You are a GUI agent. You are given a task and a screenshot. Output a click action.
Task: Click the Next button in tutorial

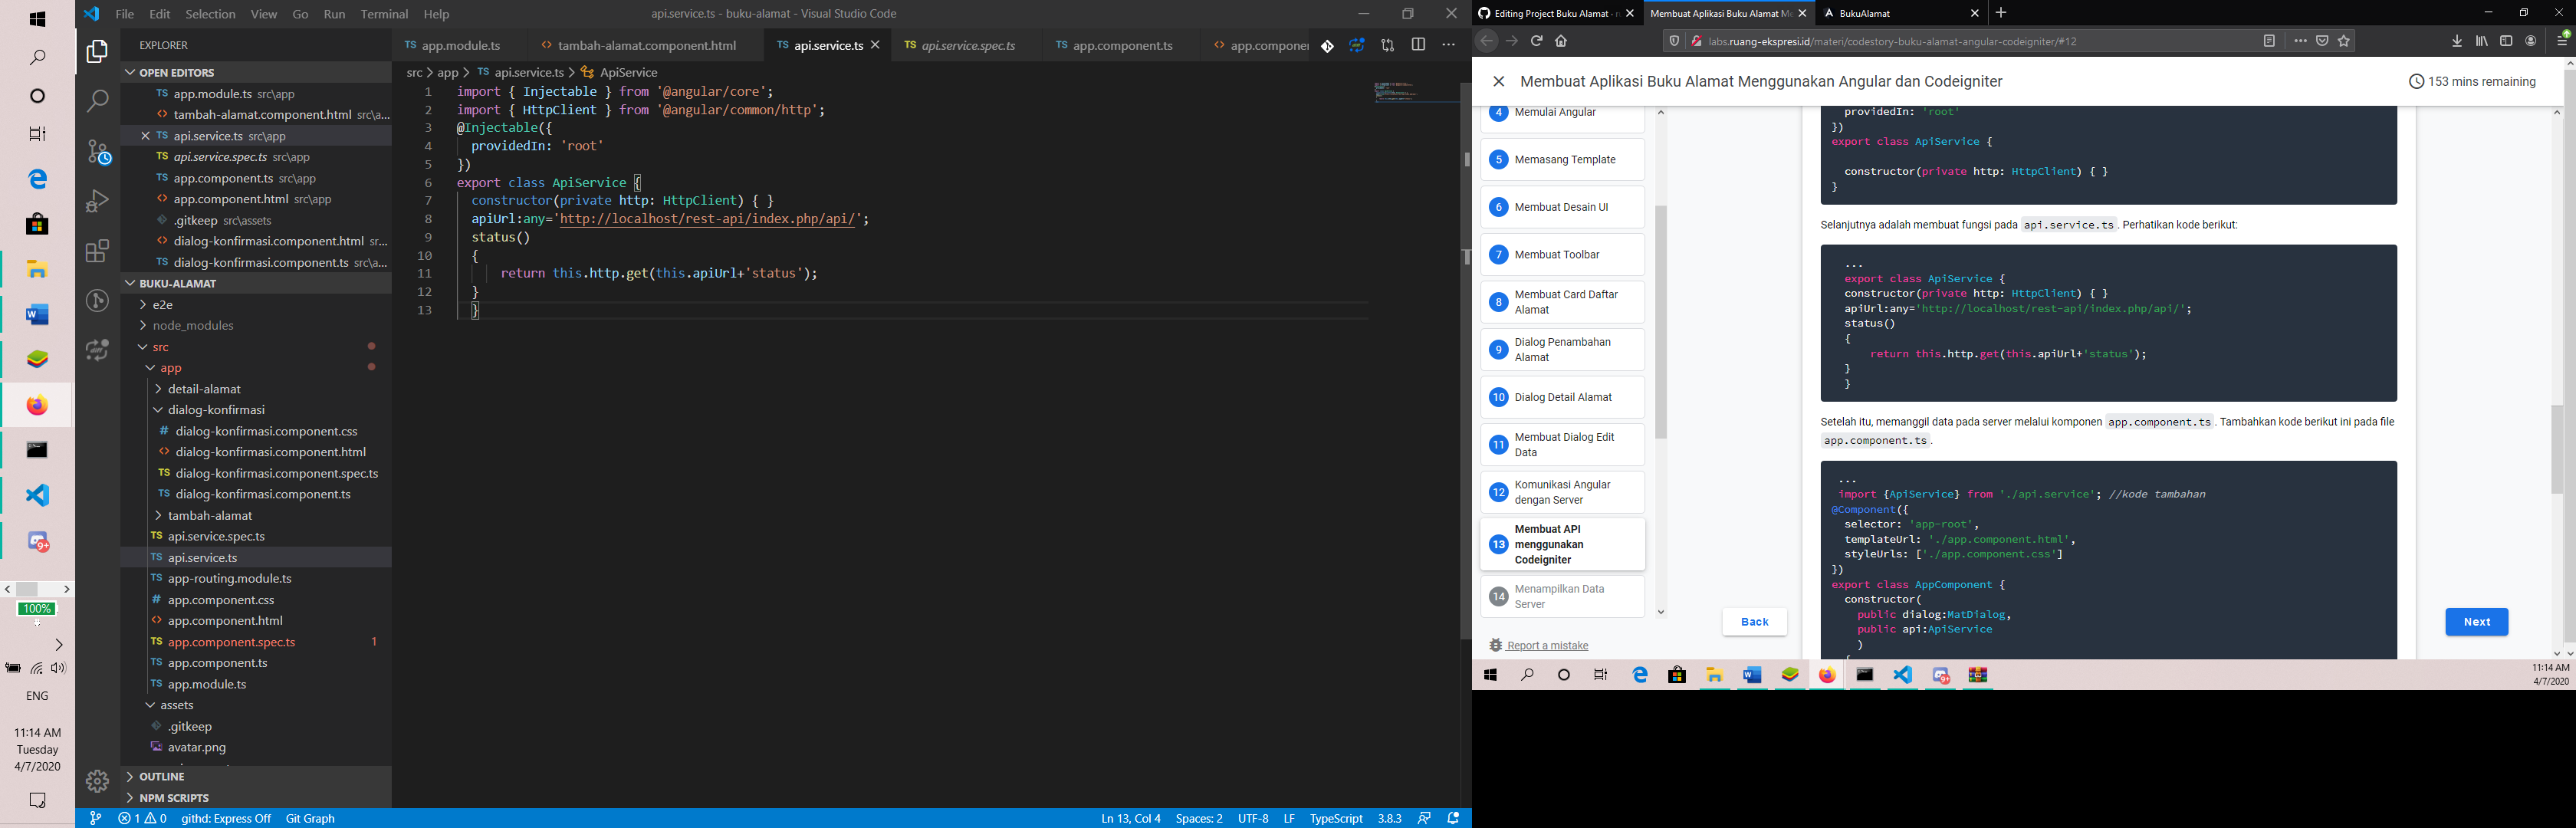pos(2476,622)
